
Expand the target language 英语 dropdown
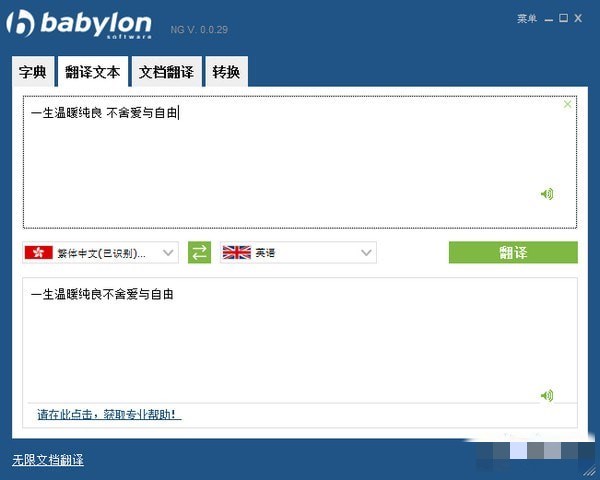tap(366, 253)
